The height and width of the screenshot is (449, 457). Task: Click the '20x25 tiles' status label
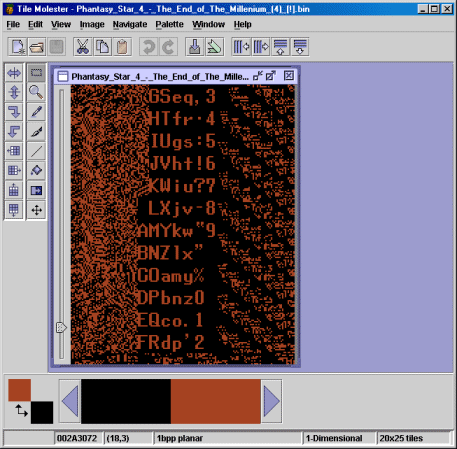(x=401, y=438)
